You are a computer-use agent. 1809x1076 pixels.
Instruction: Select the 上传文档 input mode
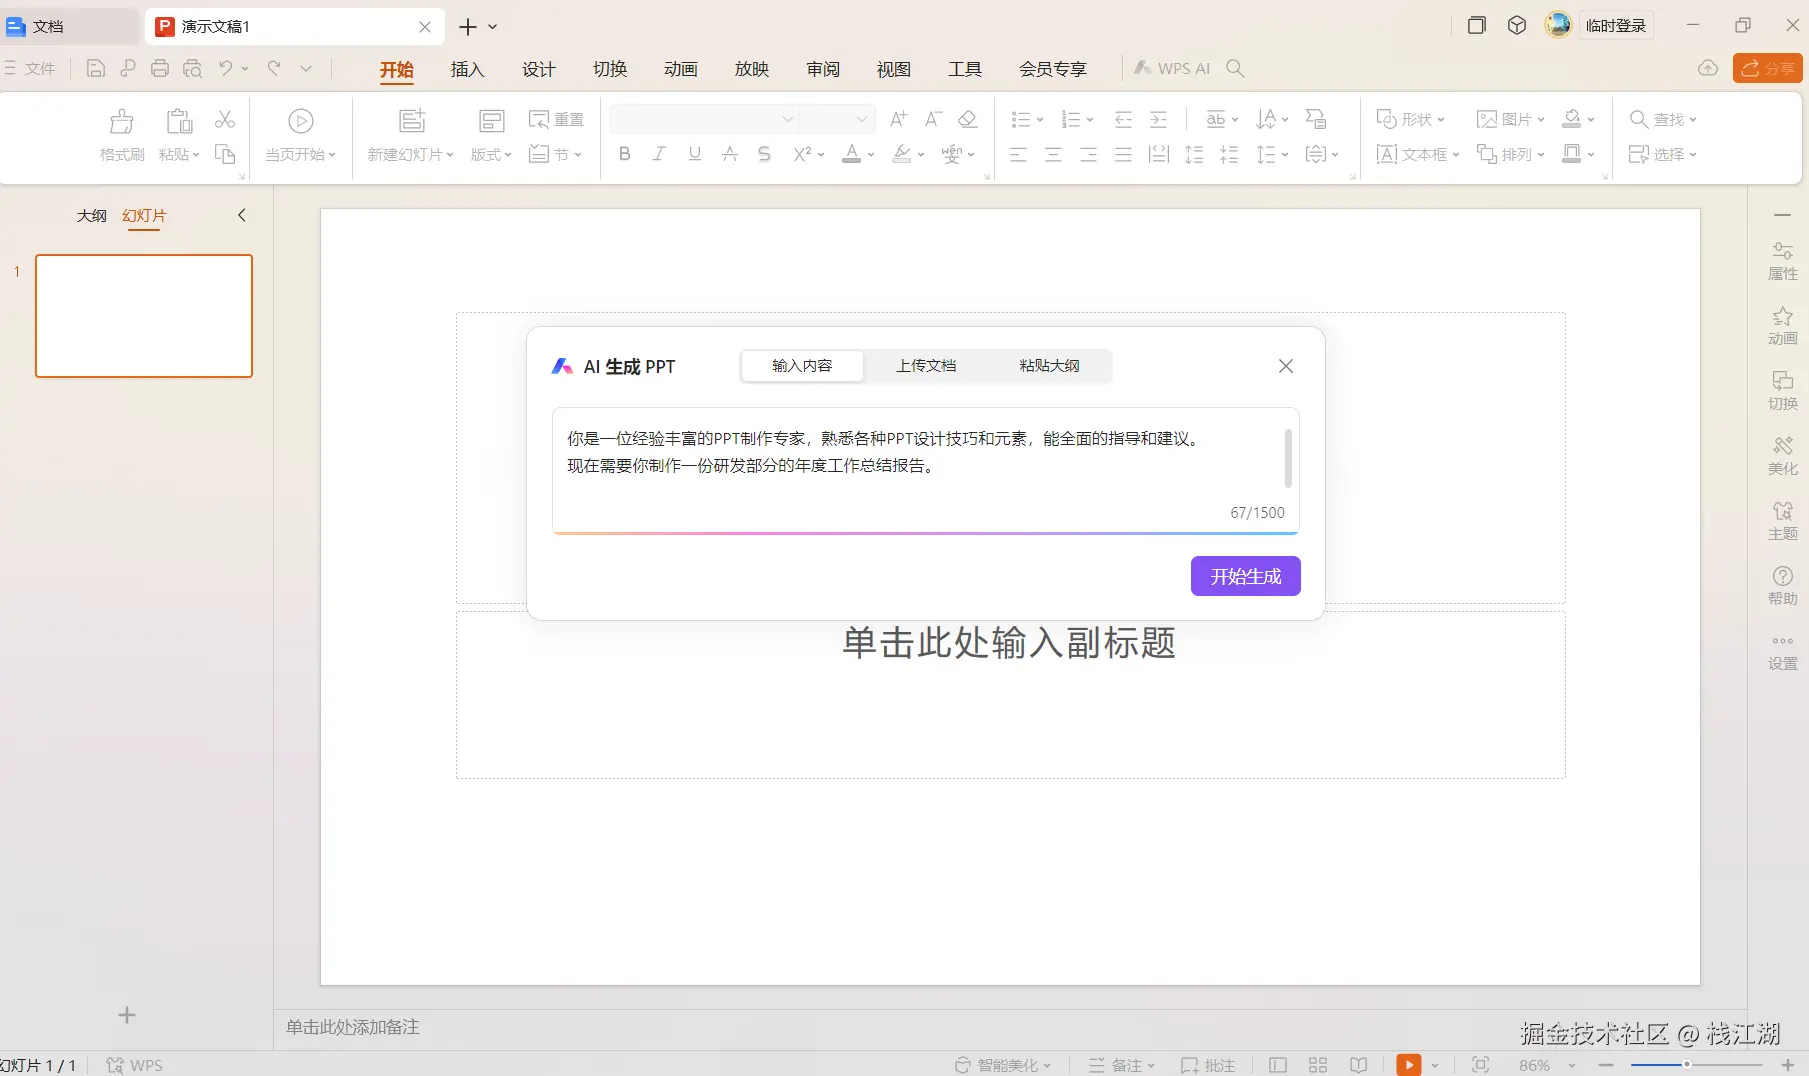click(x=926, y=366)
